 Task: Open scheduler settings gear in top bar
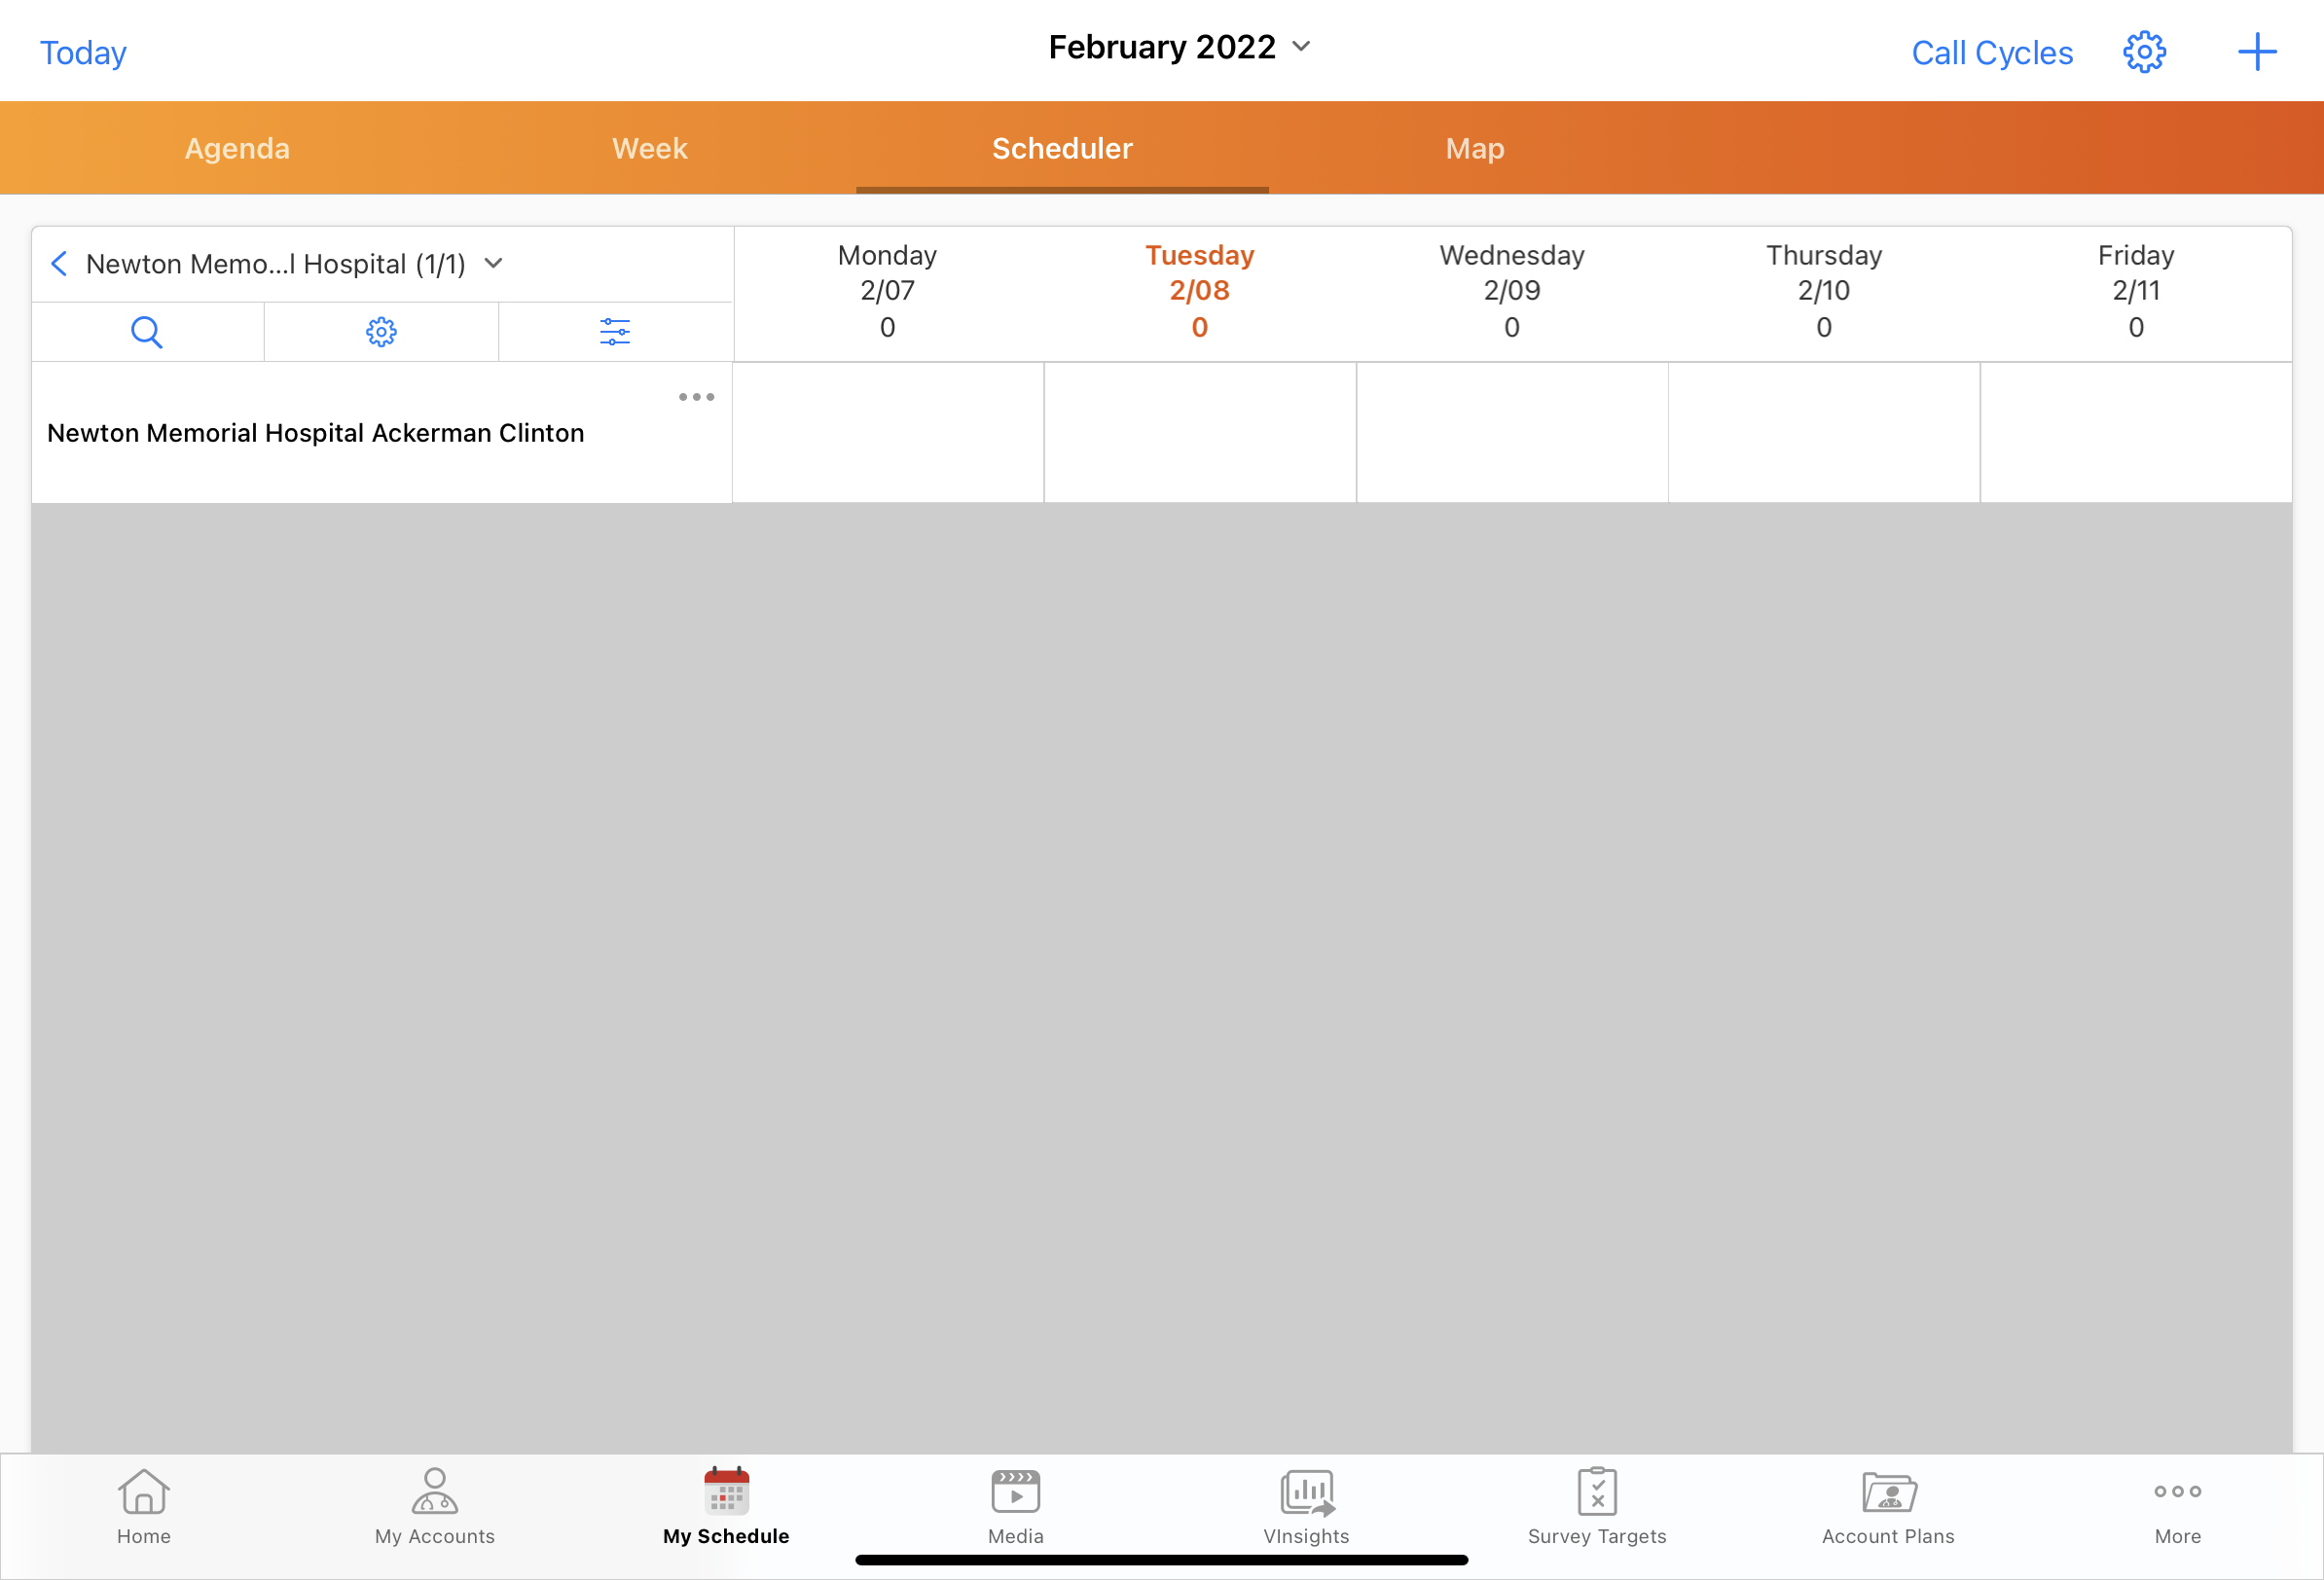(2144, 52)
